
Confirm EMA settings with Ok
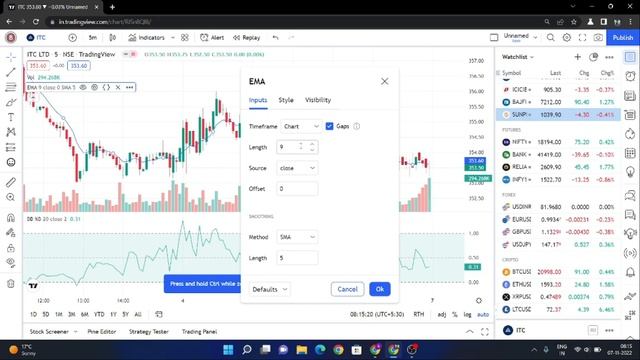tap(380, 289)
